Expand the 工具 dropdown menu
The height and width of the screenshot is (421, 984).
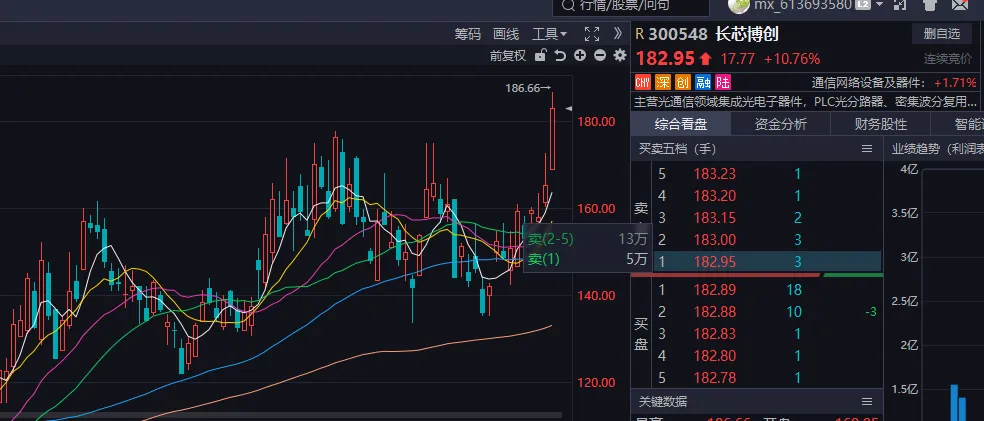(x=549, y=34)
